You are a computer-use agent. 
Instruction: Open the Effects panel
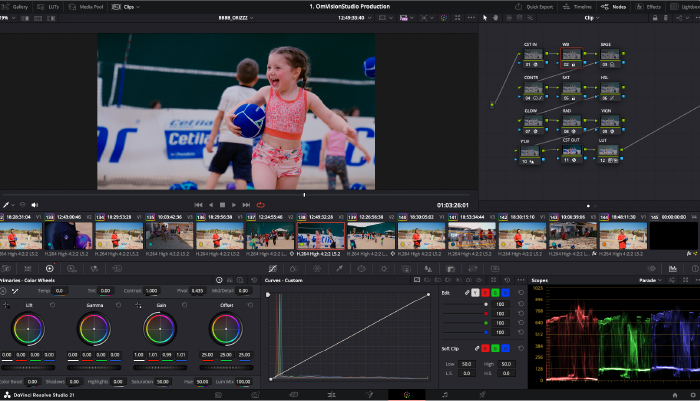[x=648, y=7]
